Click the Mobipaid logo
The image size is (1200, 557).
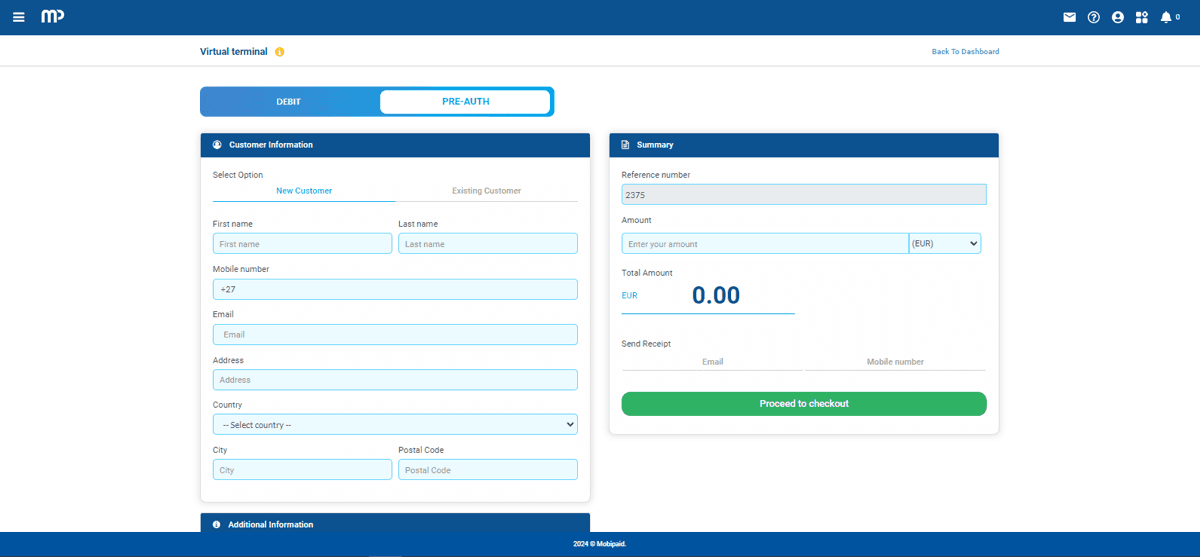pos(52,17)
